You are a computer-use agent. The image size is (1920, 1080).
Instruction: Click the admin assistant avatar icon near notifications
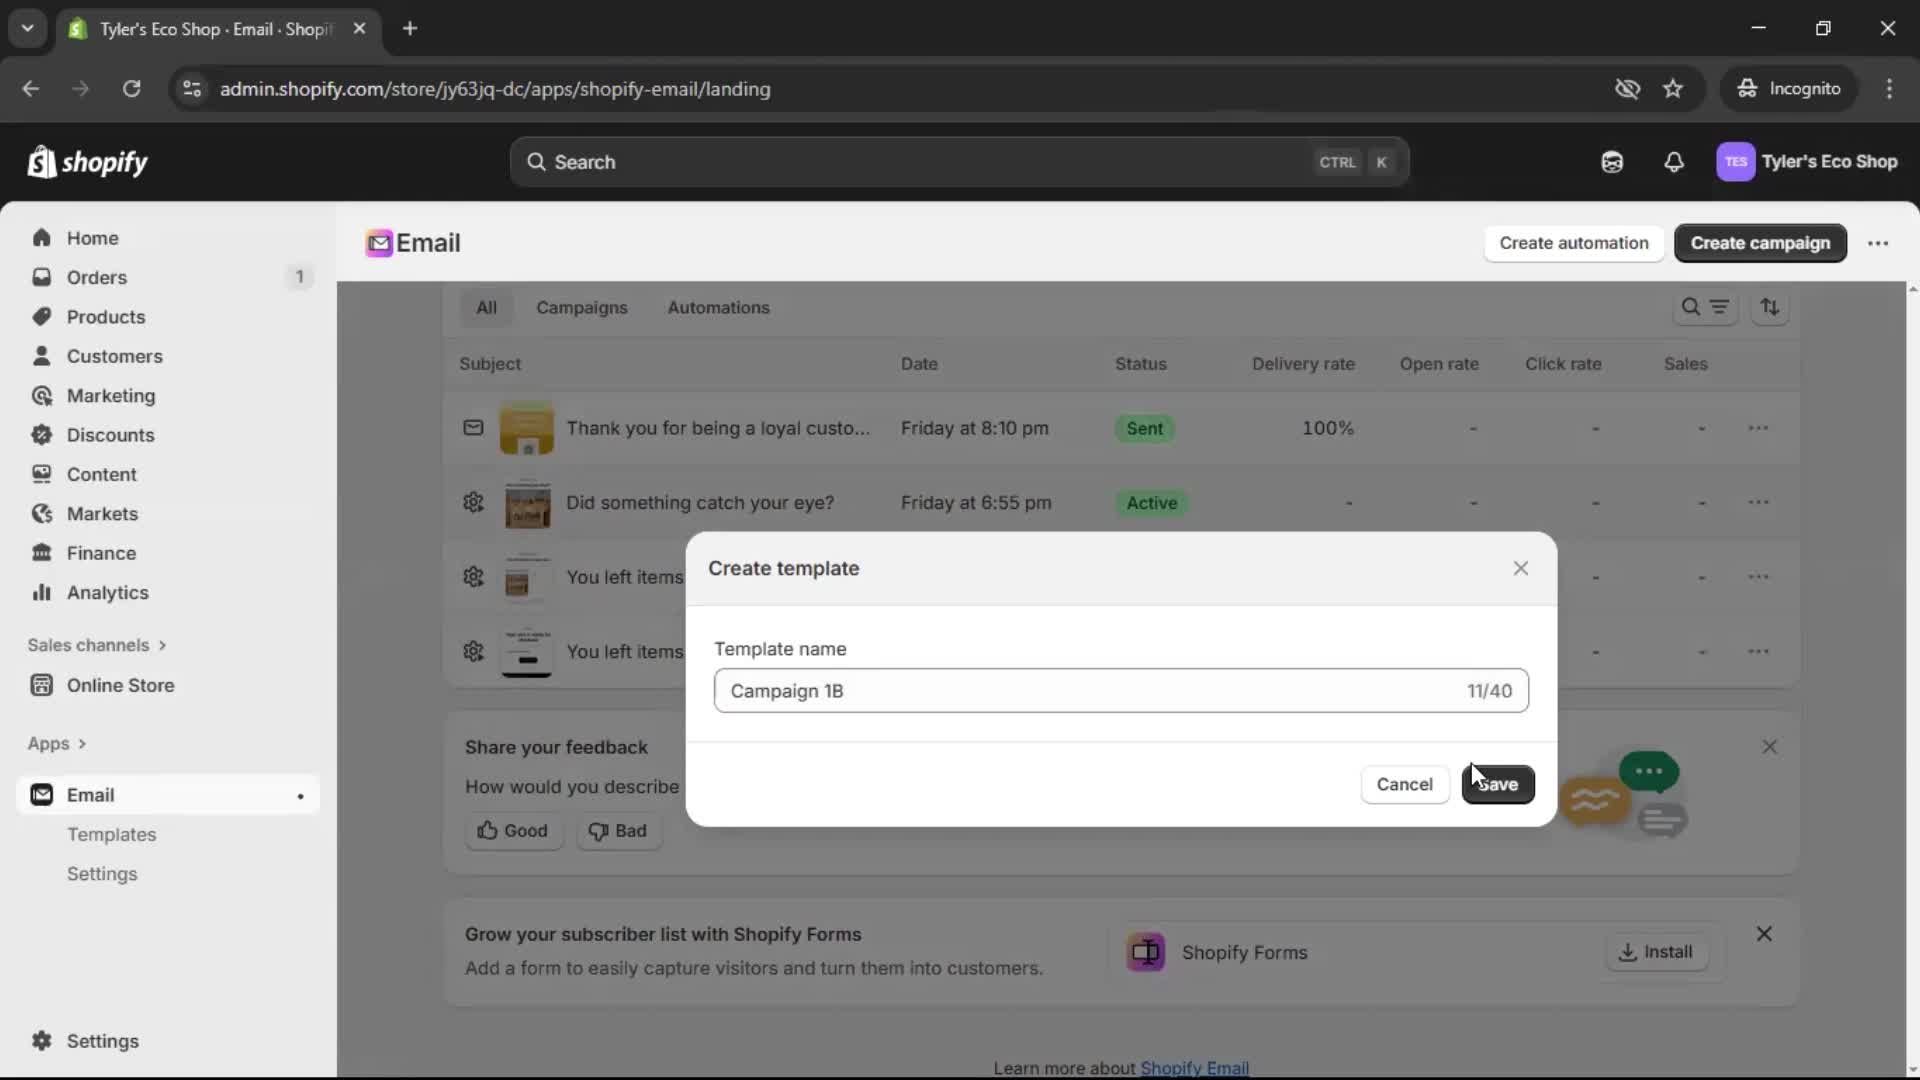pos(1612,162)
